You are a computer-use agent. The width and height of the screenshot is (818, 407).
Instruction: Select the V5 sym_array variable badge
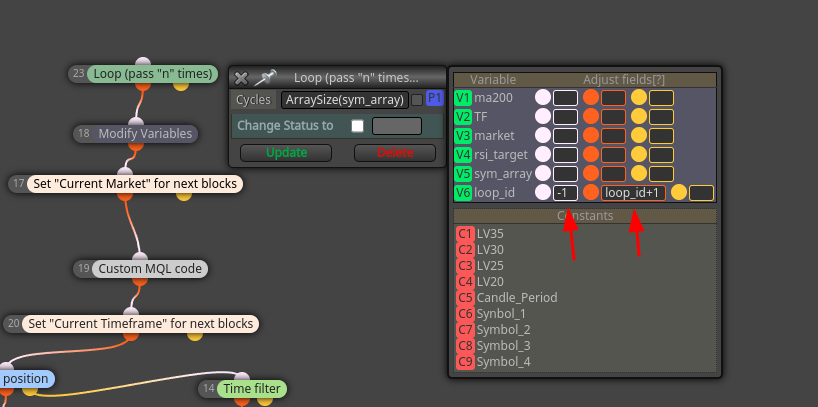pos(463,174)
